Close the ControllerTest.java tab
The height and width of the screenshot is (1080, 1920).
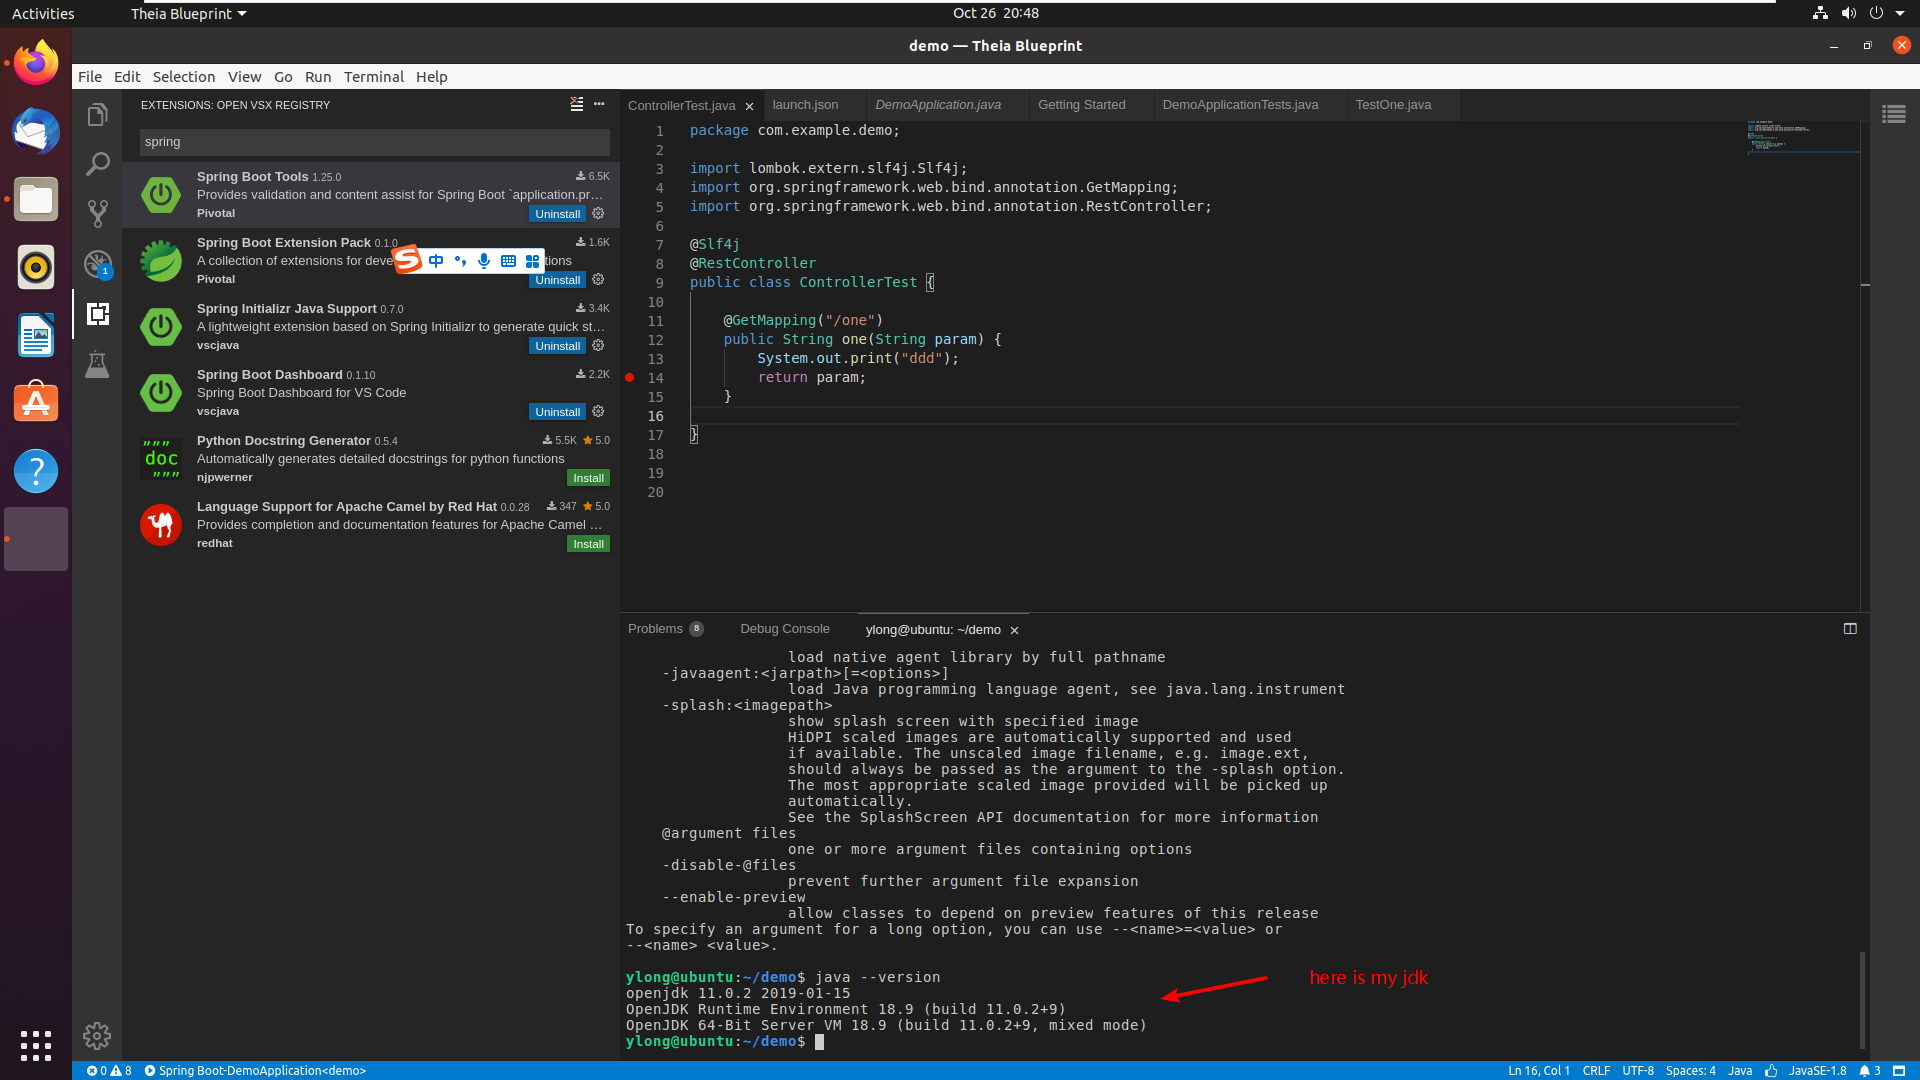pyautogui.click(x=749, y=106)
